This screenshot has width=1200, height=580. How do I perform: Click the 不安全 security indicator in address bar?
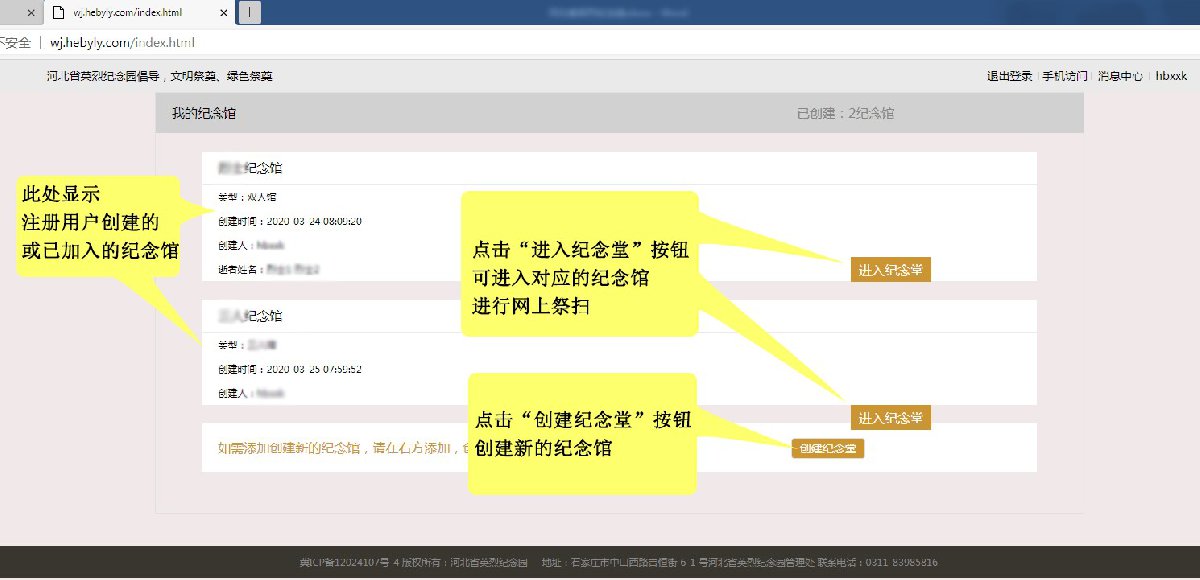click(14, 43)
